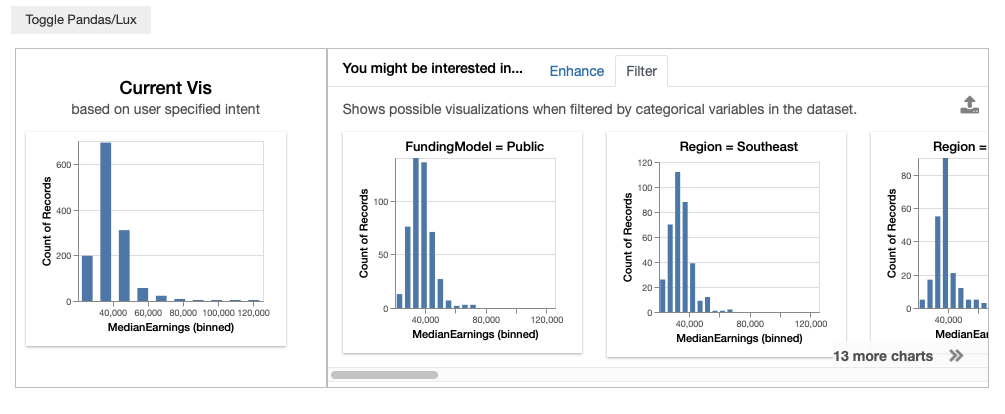Screen dimensions: 1005x414
Task: Click the tallest bar in Region = Southeast chart
Action: [677, 241]
